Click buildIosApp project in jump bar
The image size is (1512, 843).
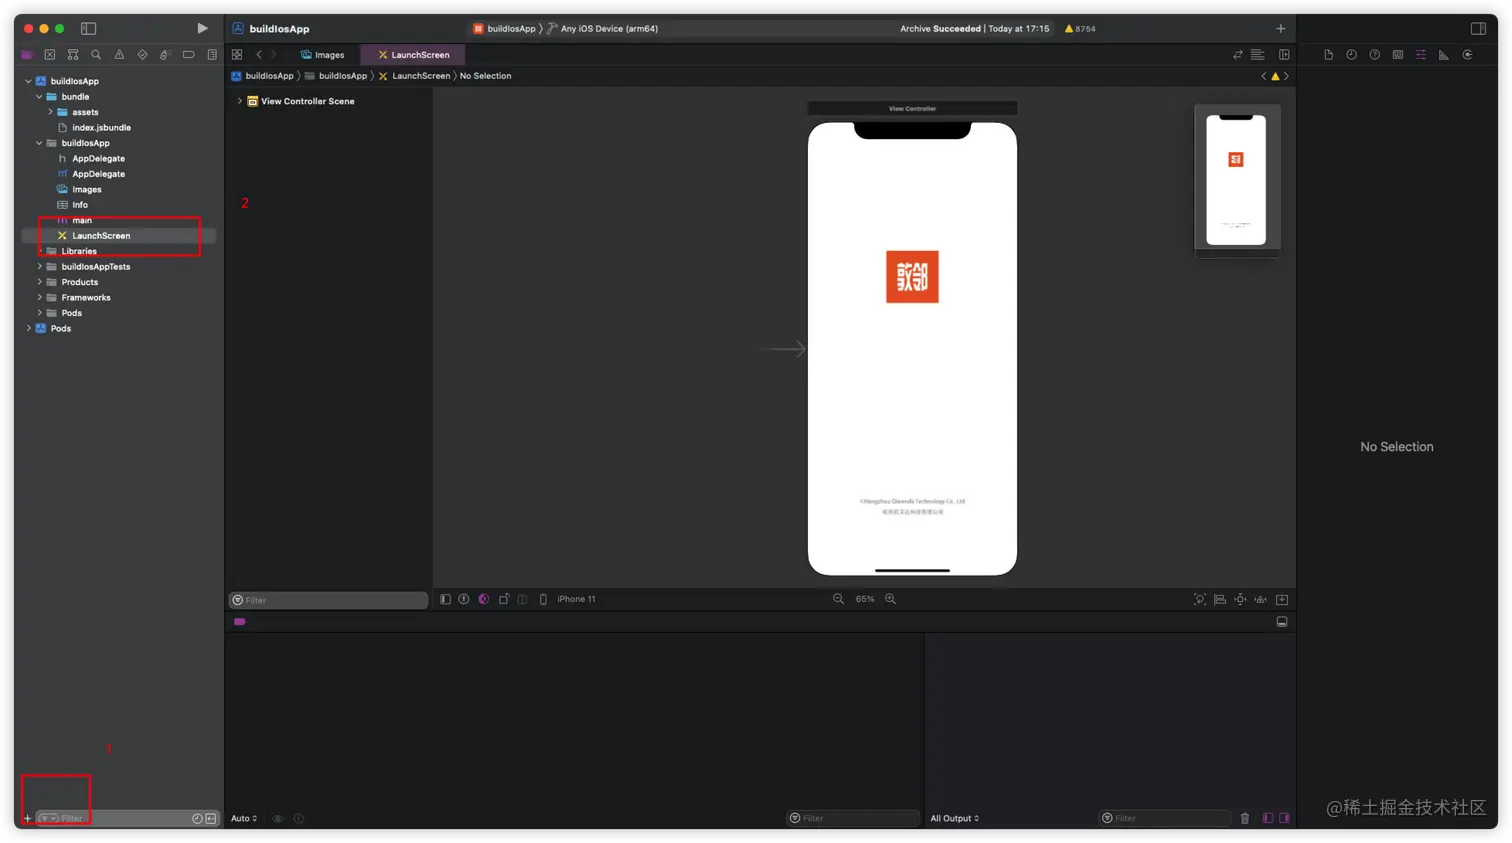(x=263, y=76)
